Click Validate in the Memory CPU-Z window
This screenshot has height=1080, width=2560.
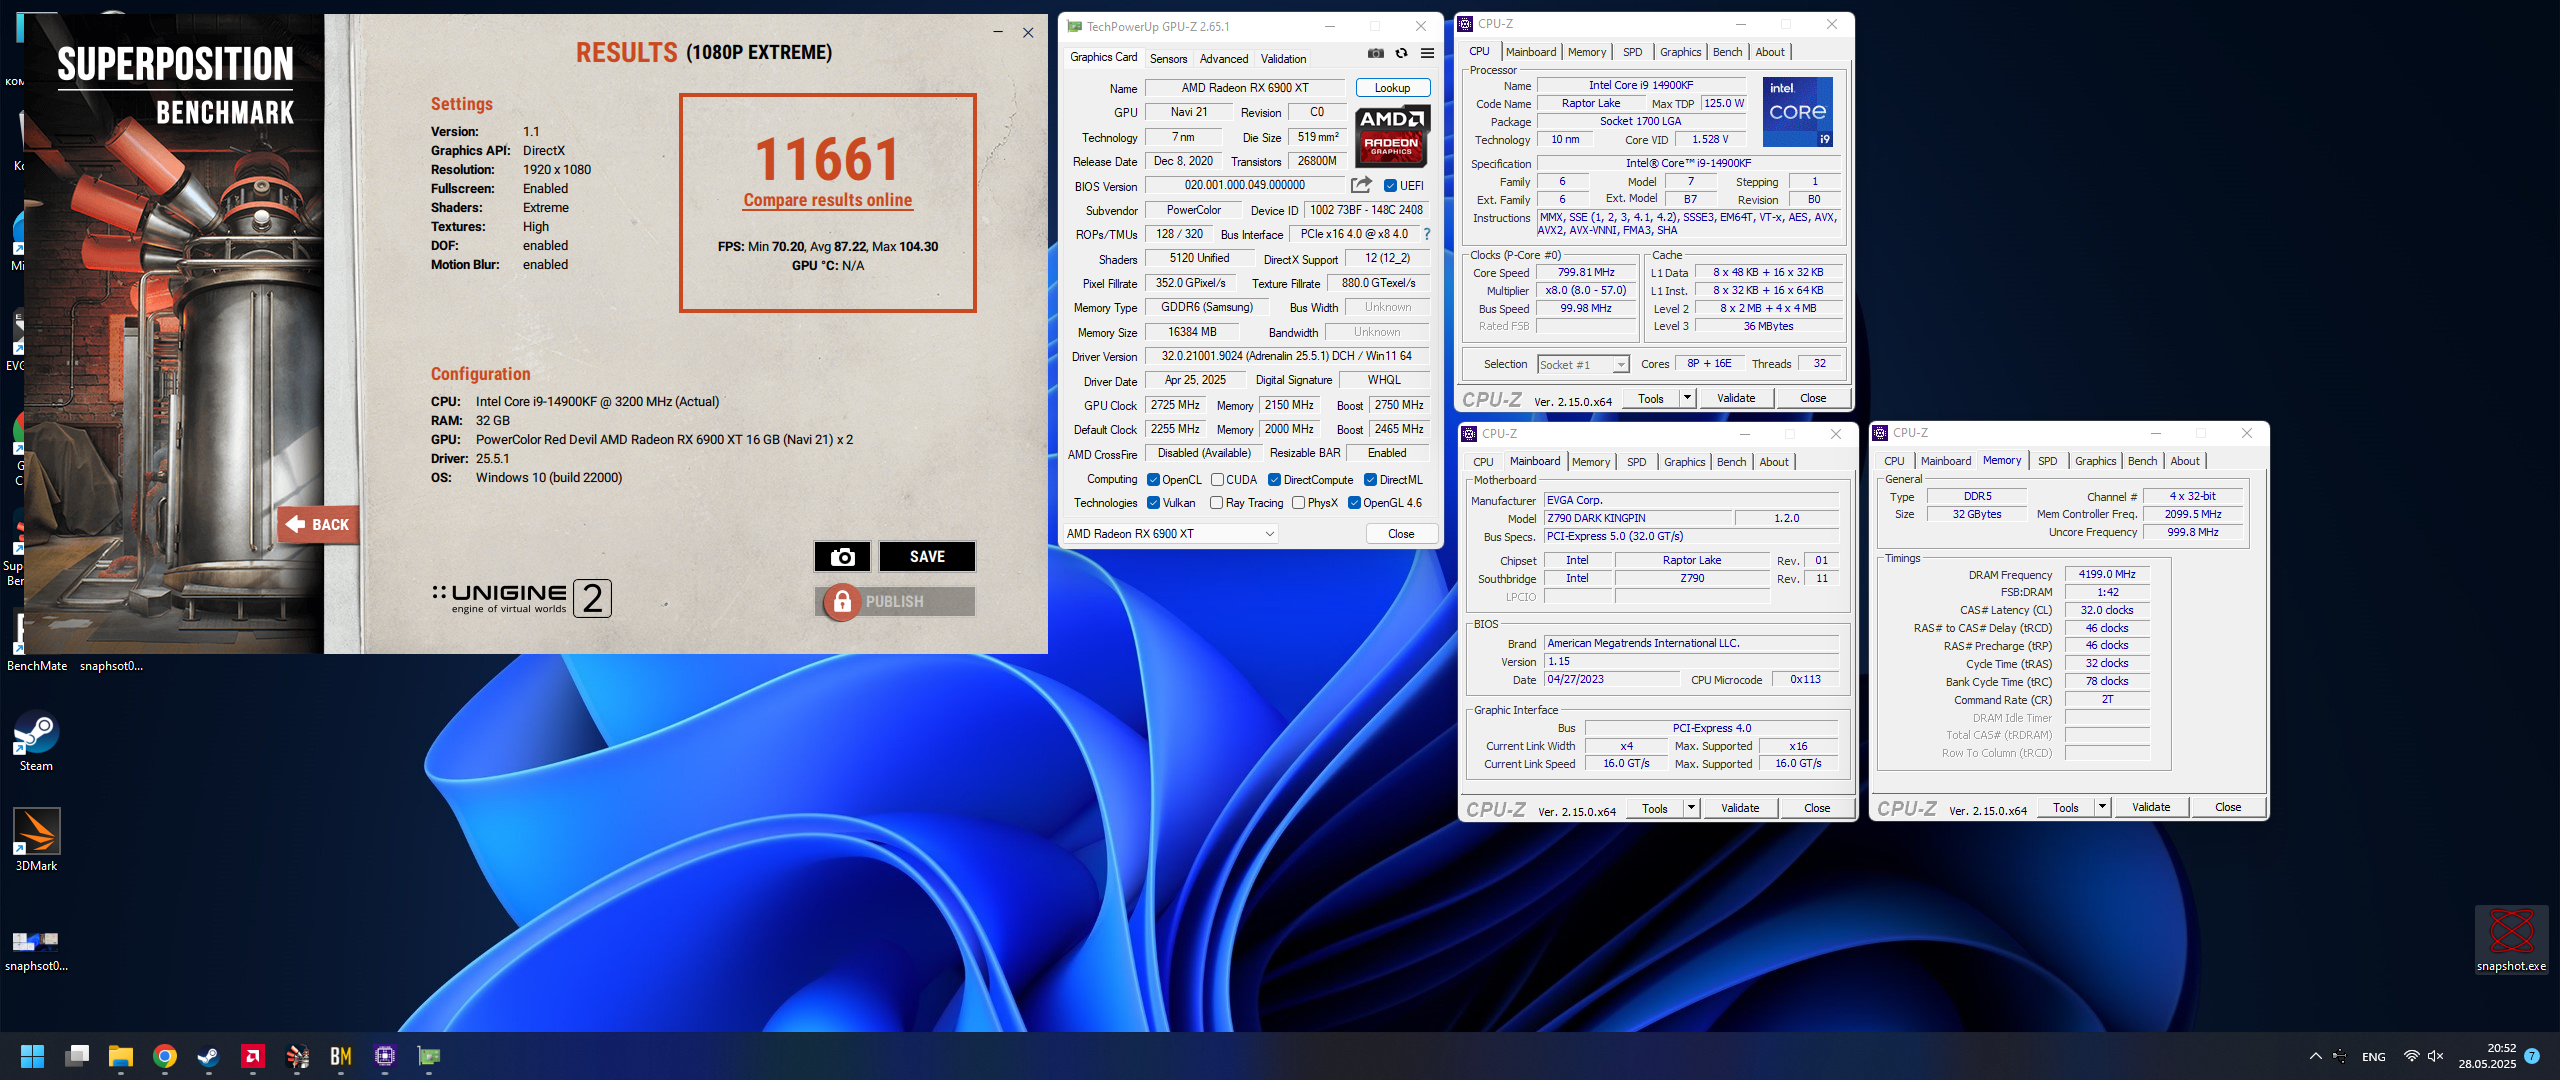tap(2151, 807)
